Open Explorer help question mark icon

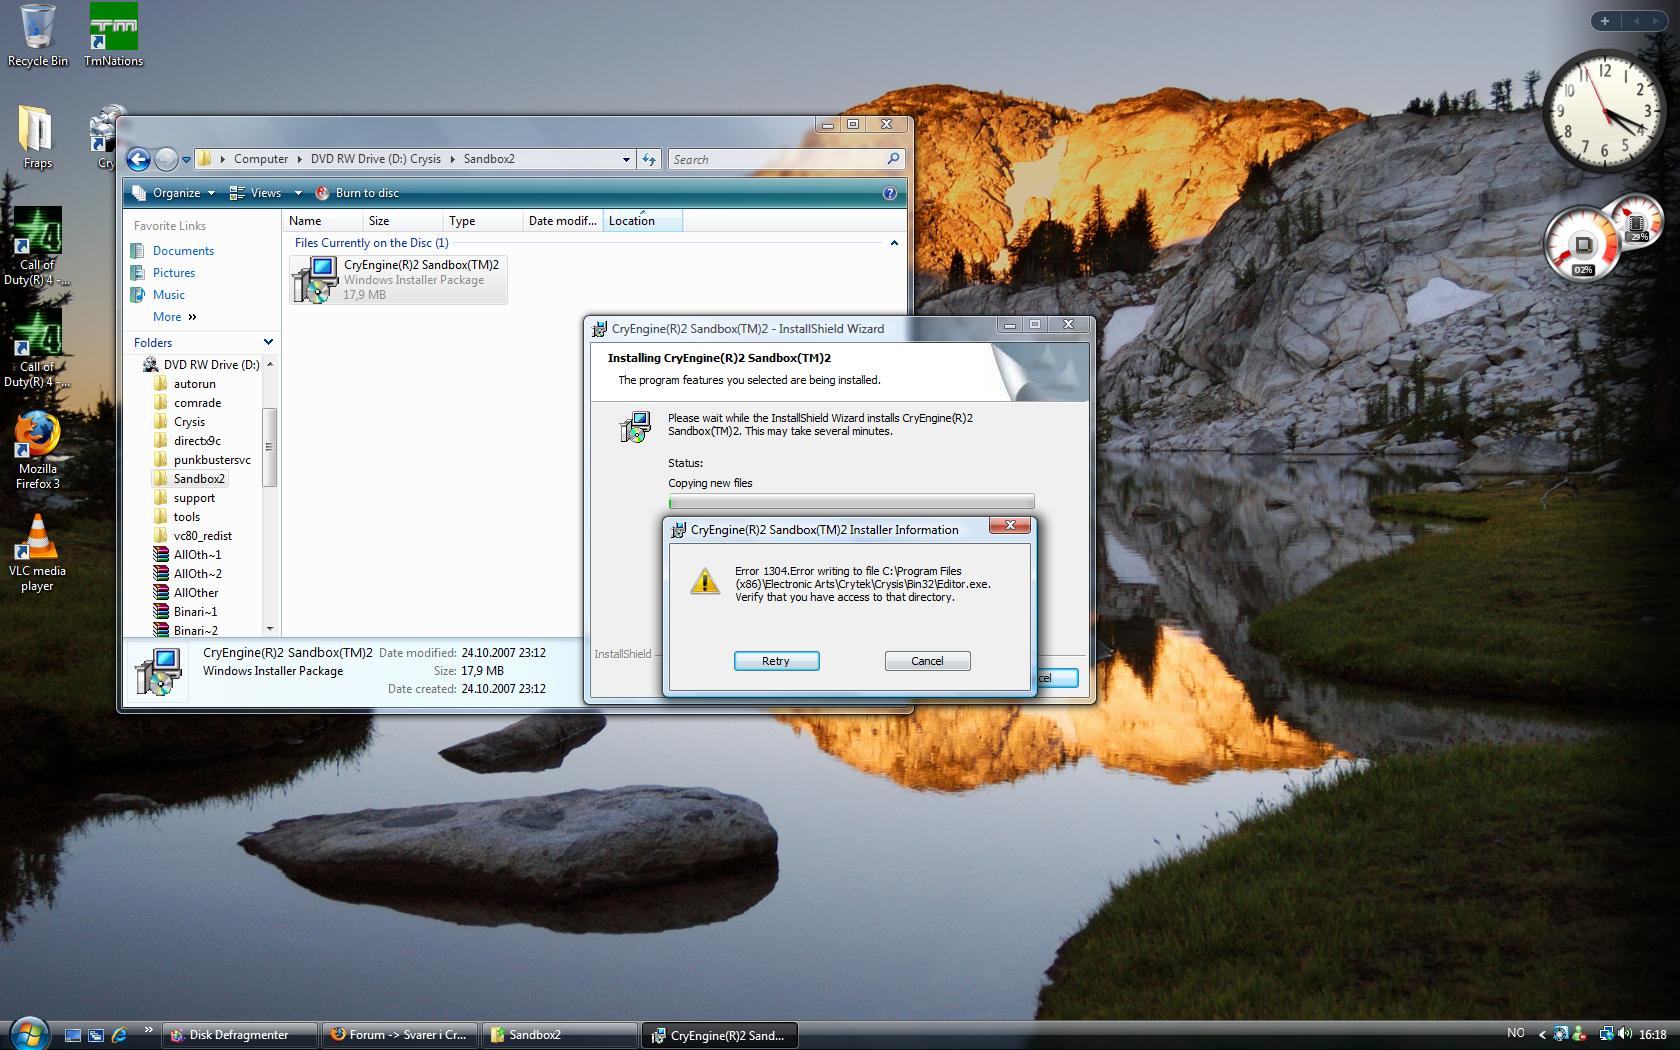click(890, 193)
